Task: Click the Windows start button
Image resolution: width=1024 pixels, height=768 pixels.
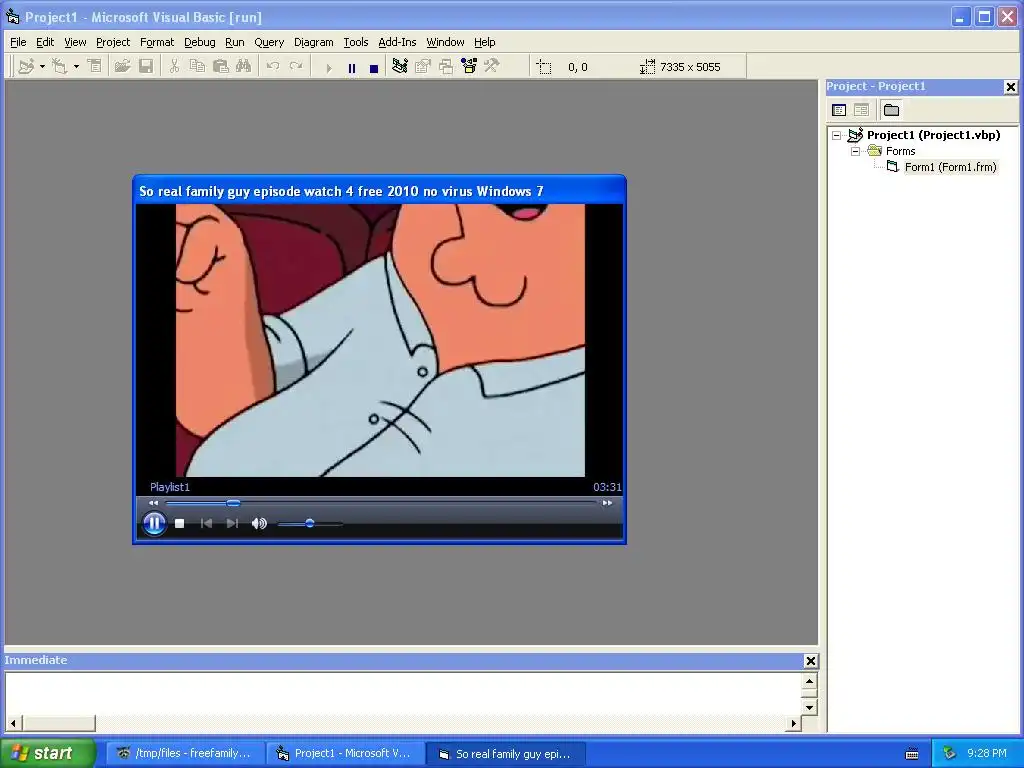Action: [47, 753]
